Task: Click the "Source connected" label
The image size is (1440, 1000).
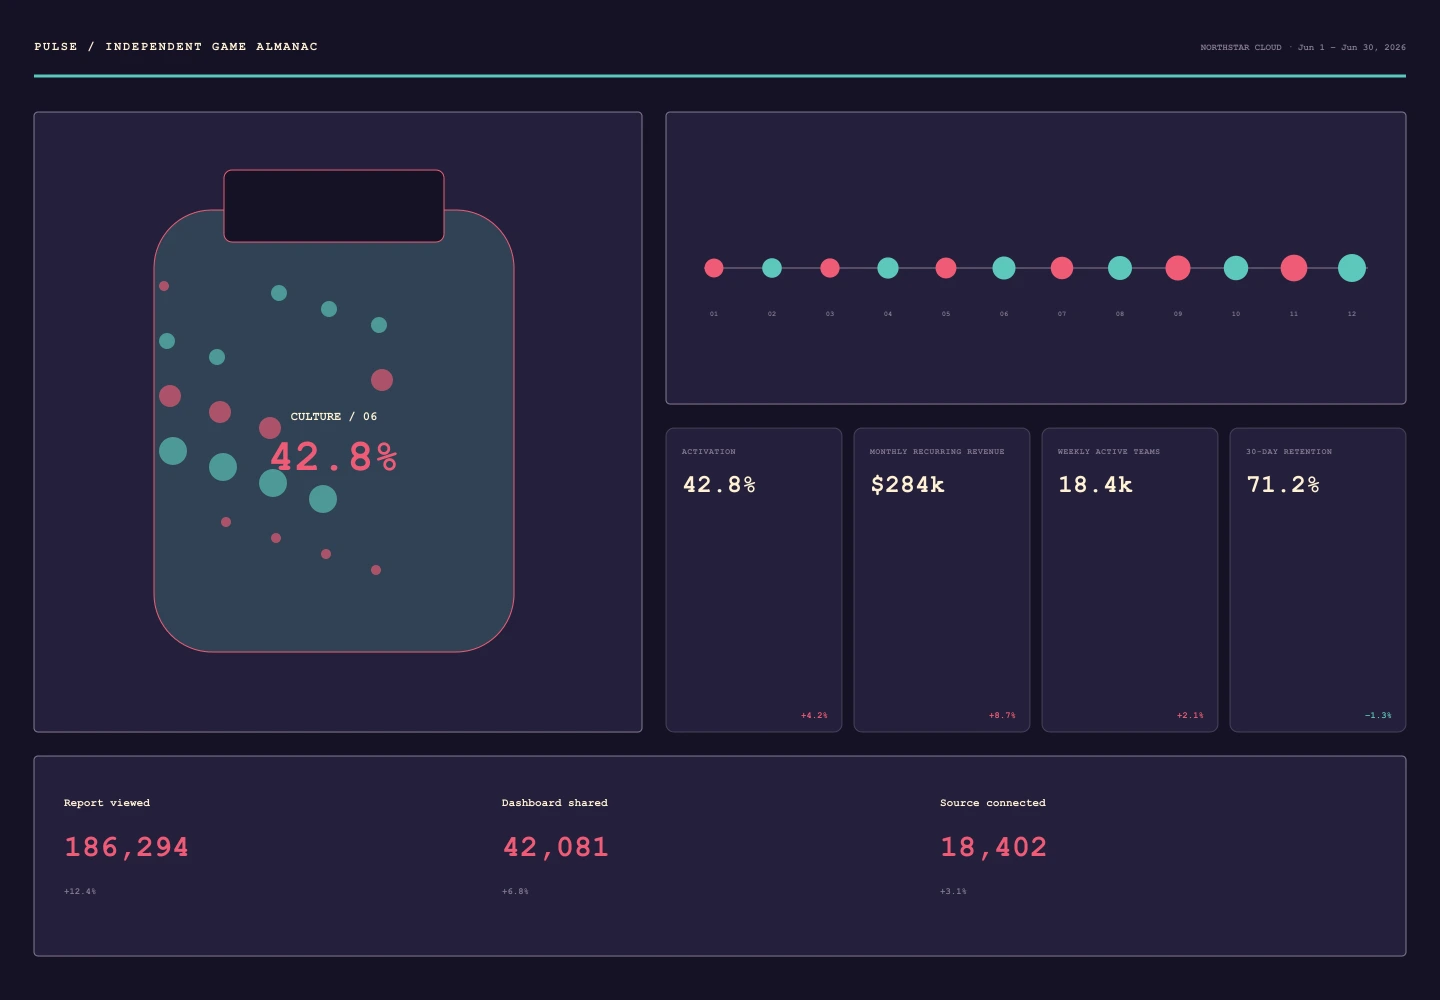Action: (x=993, y=803)
